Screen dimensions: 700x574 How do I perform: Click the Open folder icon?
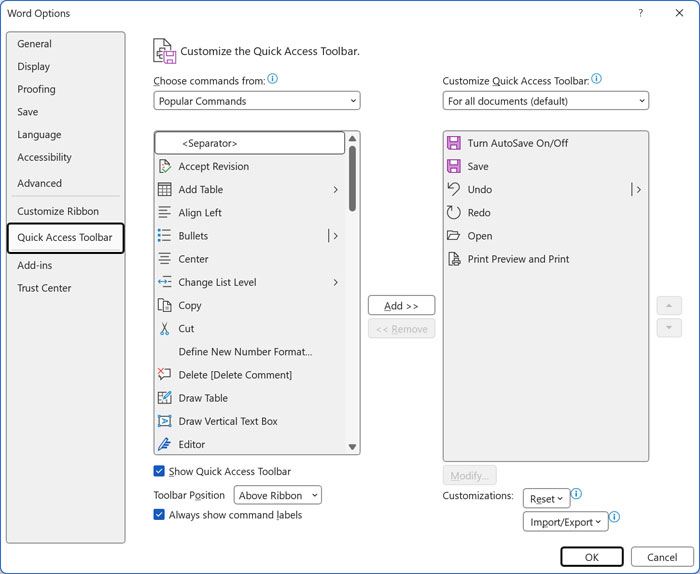(454, 235)
